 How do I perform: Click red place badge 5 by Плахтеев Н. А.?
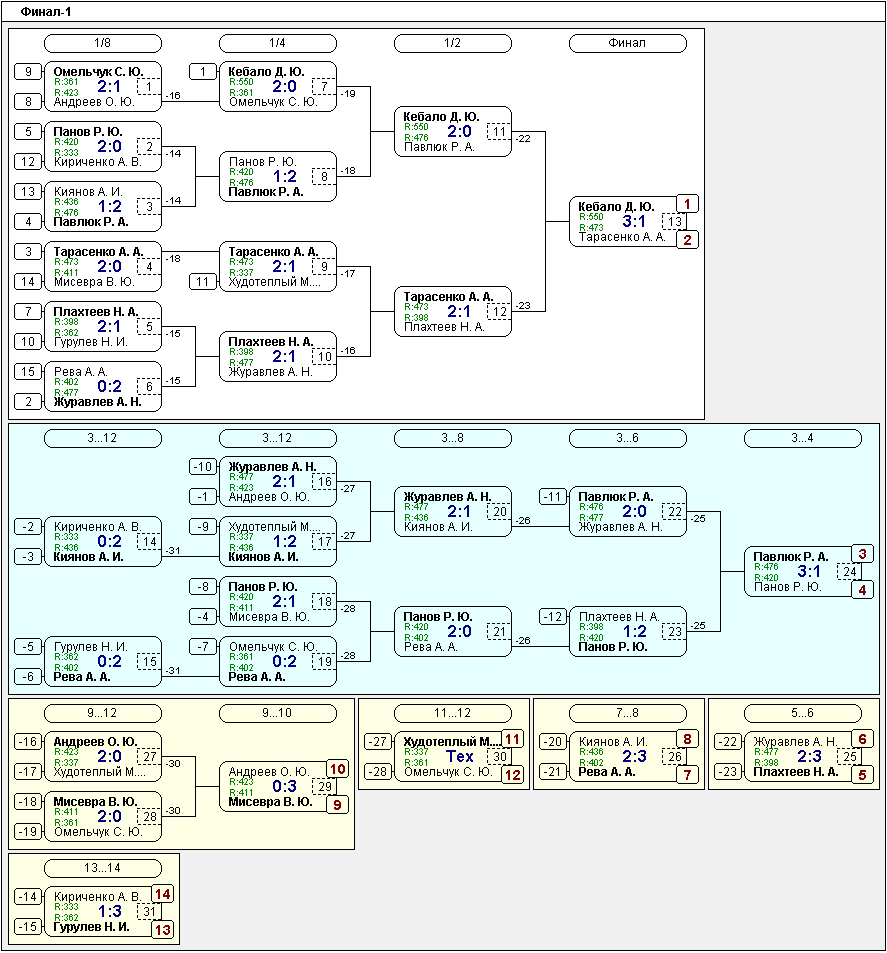[863, 775]
